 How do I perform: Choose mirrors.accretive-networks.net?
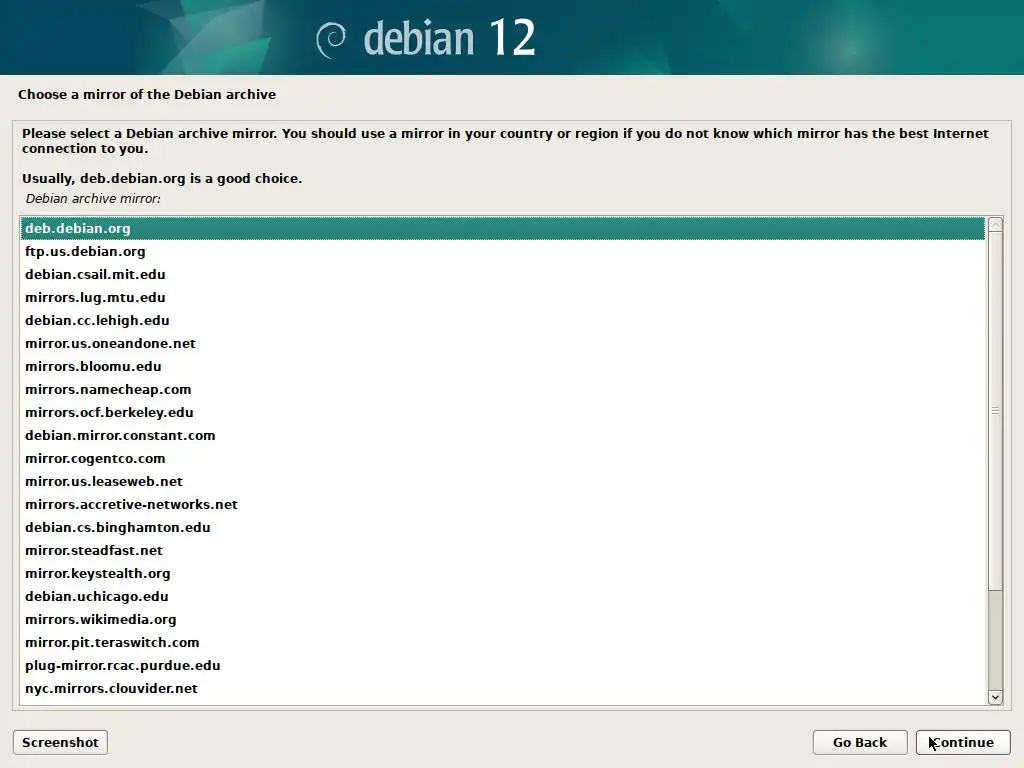[502, 504]
